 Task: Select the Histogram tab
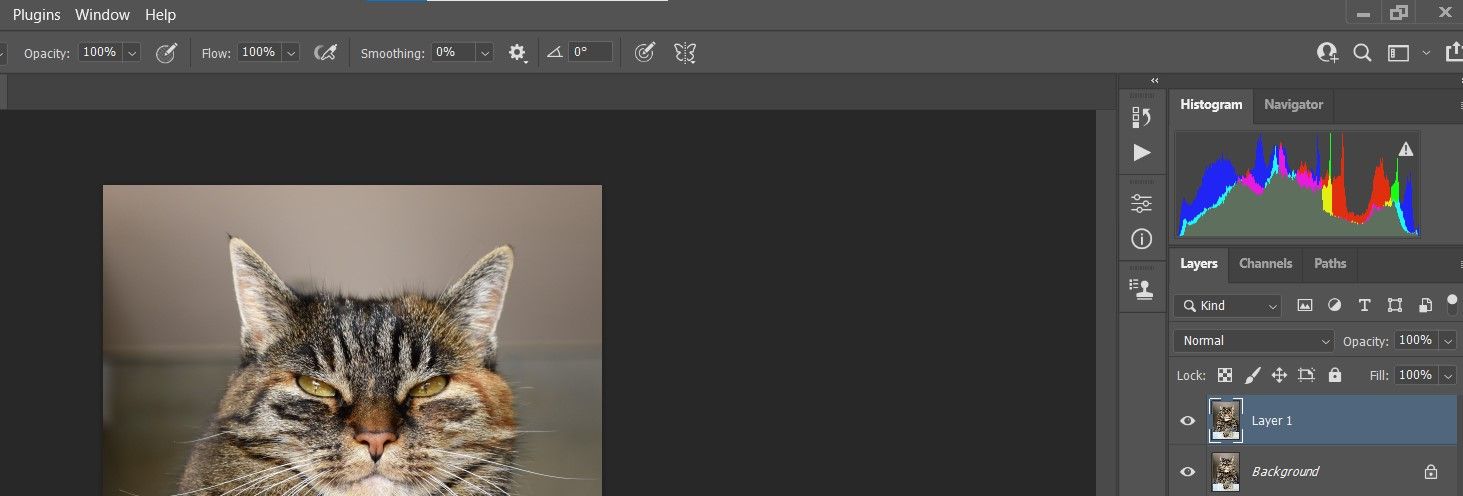click(x=1211, y=105)
